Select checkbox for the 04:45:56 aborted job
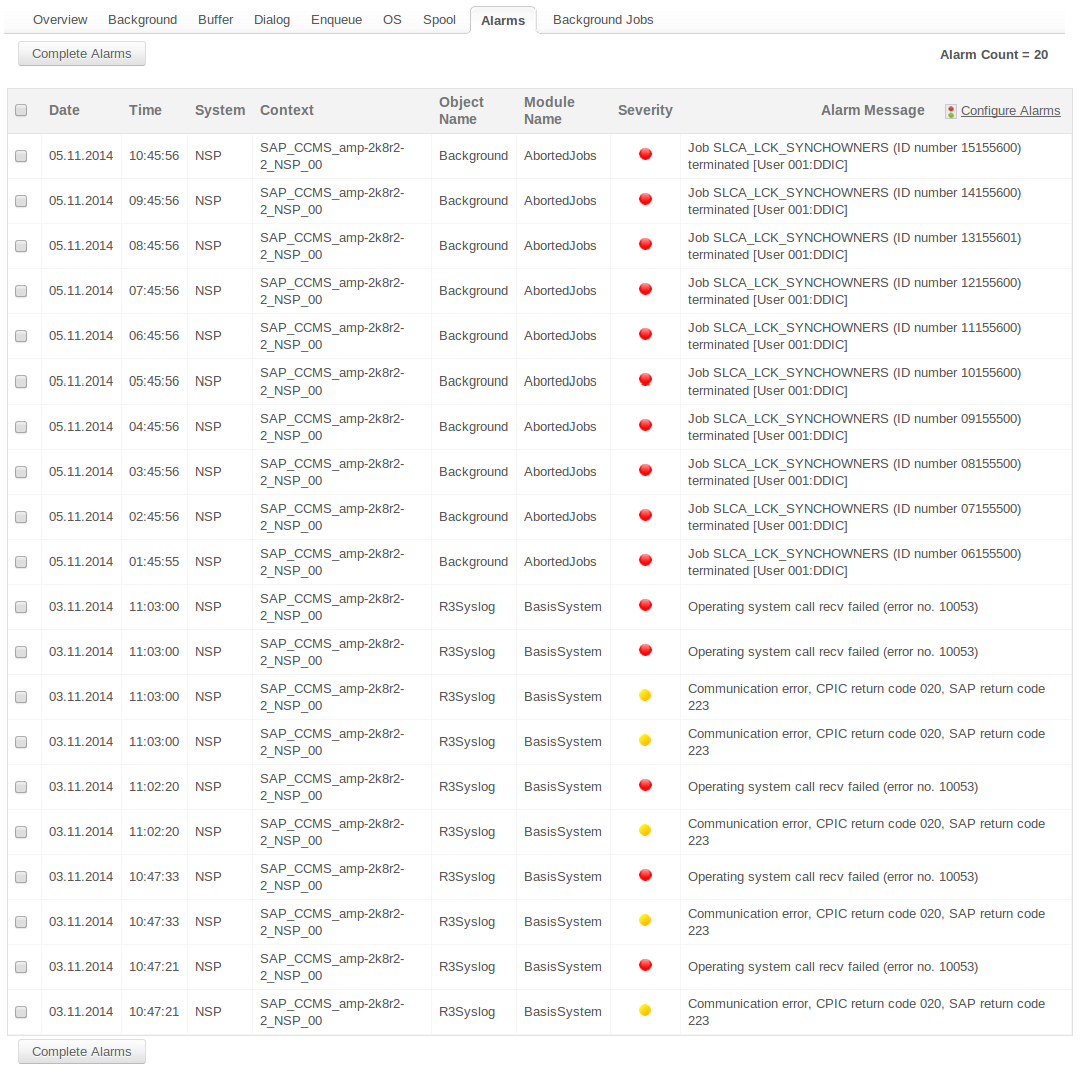This screenshot has width=1080, height=1069. tap(21, 427)
